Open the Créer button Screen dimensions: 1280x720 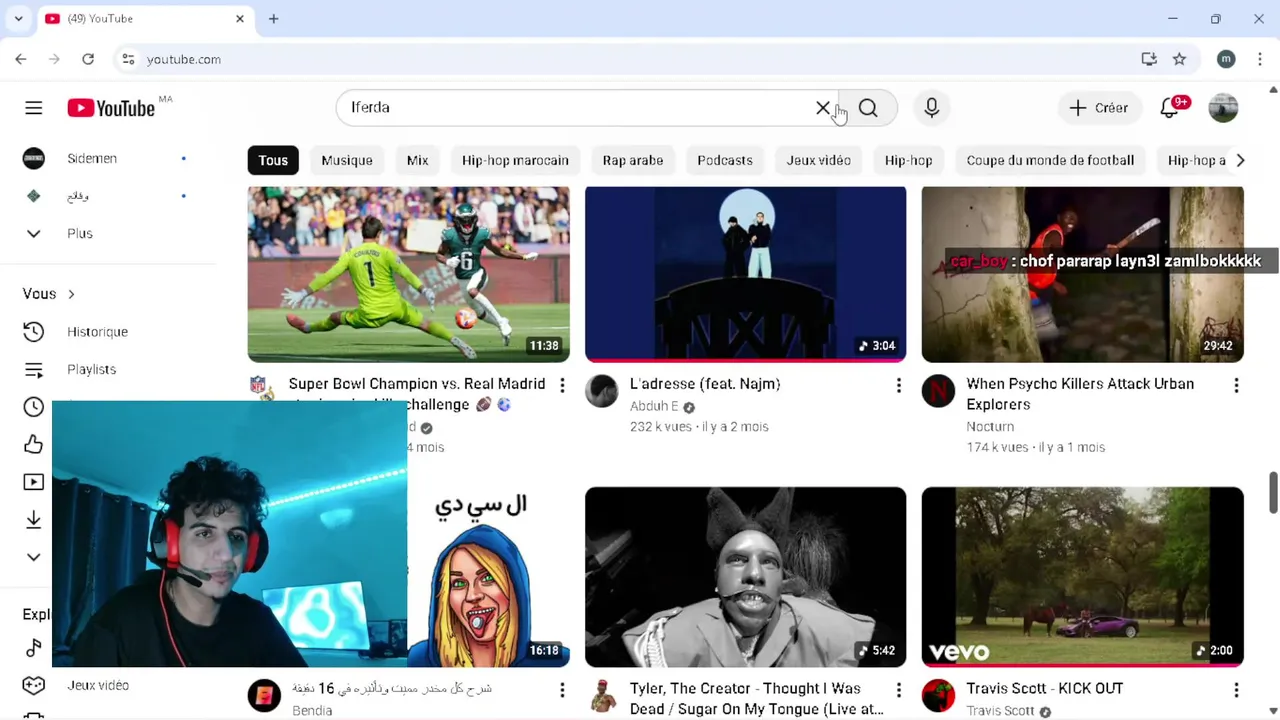[1098, 108]
